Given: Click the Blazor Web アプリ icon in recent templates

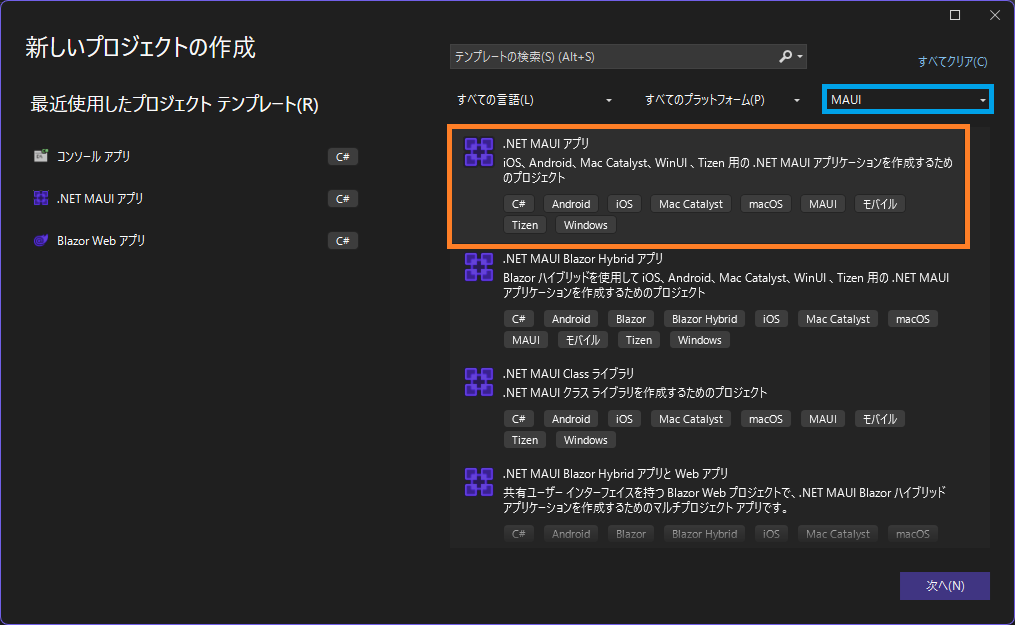Looking at the screenshot, I should [41, 240].
